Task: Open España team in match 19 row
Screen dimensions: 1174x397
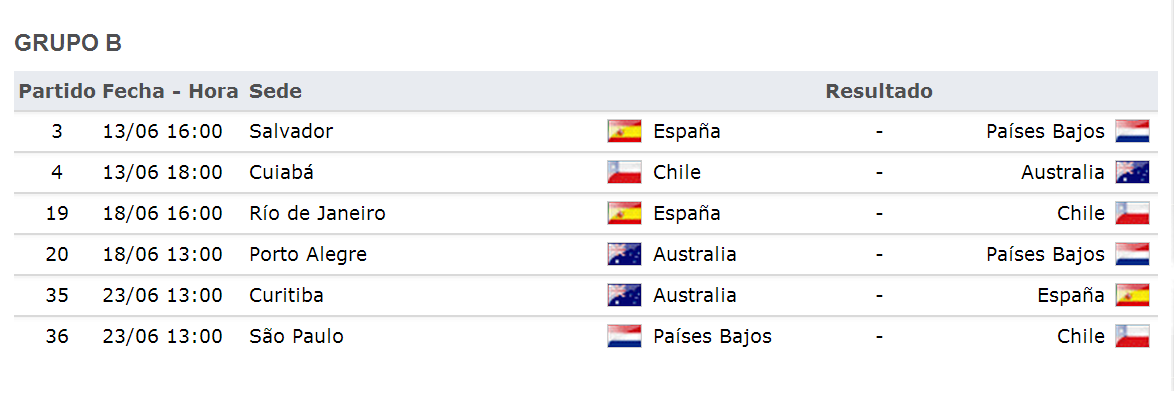Action: 687,213
